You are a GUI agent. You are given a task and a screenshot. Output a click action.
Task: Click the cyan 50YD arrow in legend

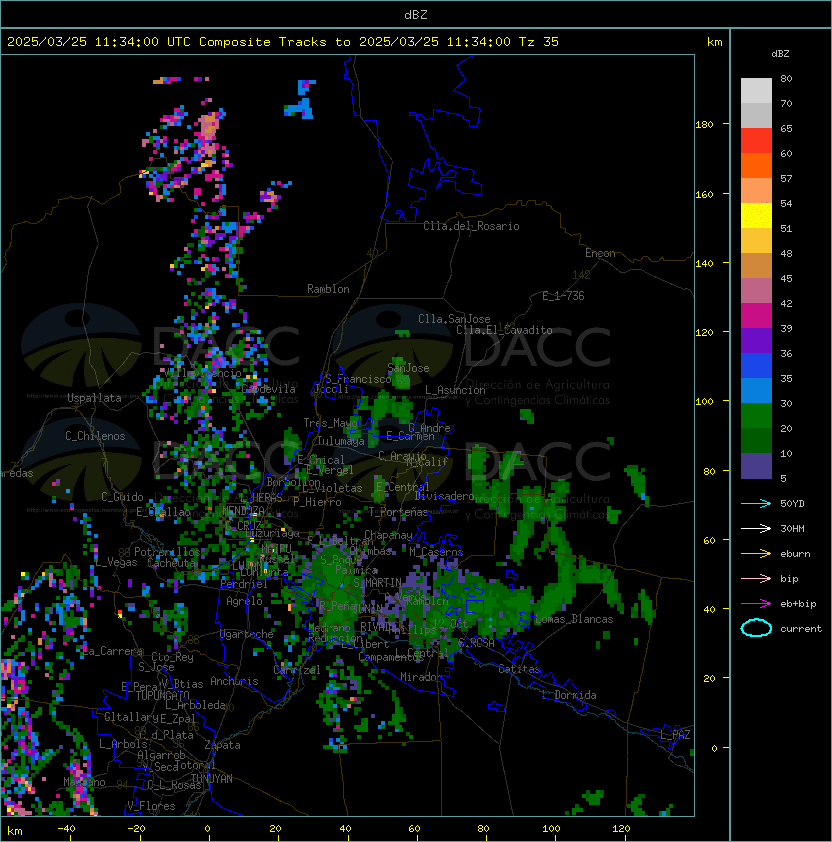click(x=756, y=503)
